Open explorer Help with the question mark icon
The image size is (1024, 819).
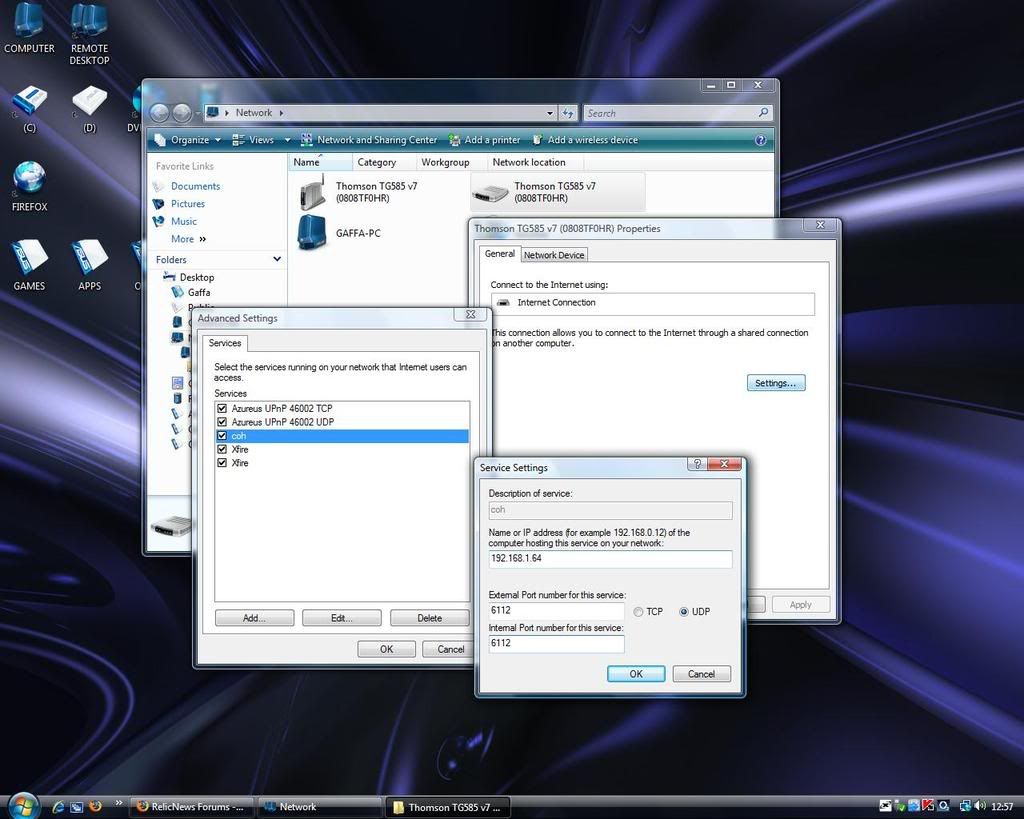click(760, 140)
